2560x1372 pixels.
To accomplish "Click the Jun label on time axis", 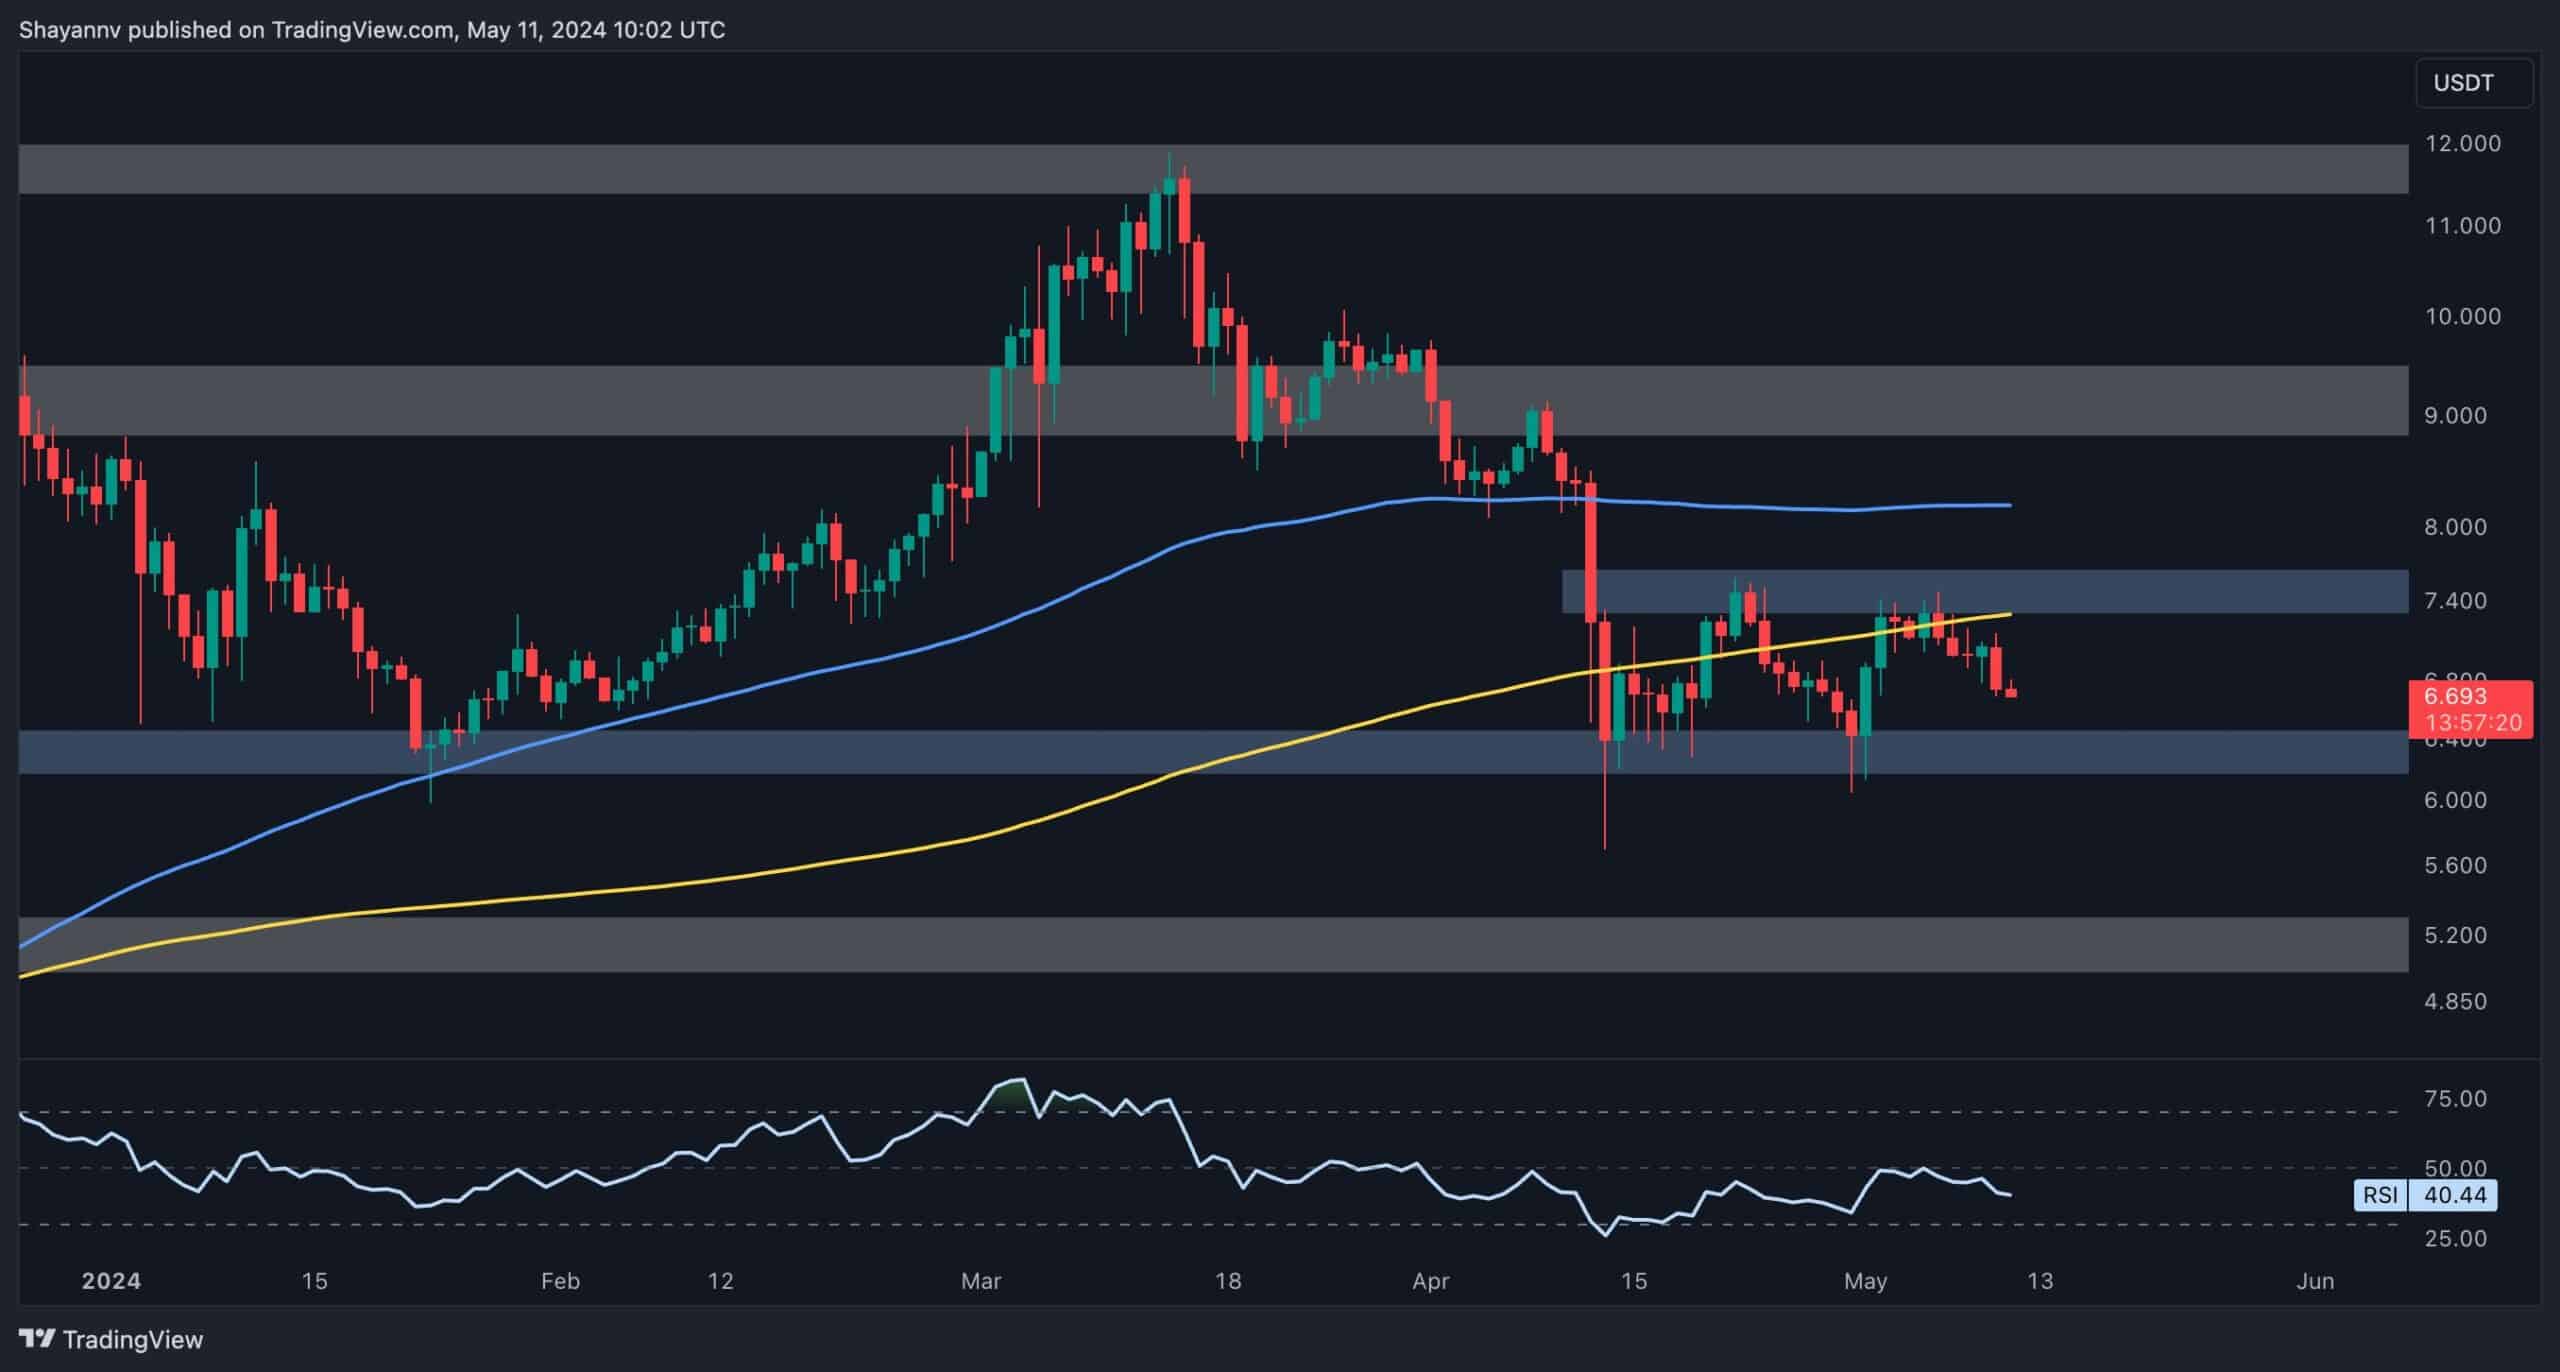I will pos(2315,1281).
